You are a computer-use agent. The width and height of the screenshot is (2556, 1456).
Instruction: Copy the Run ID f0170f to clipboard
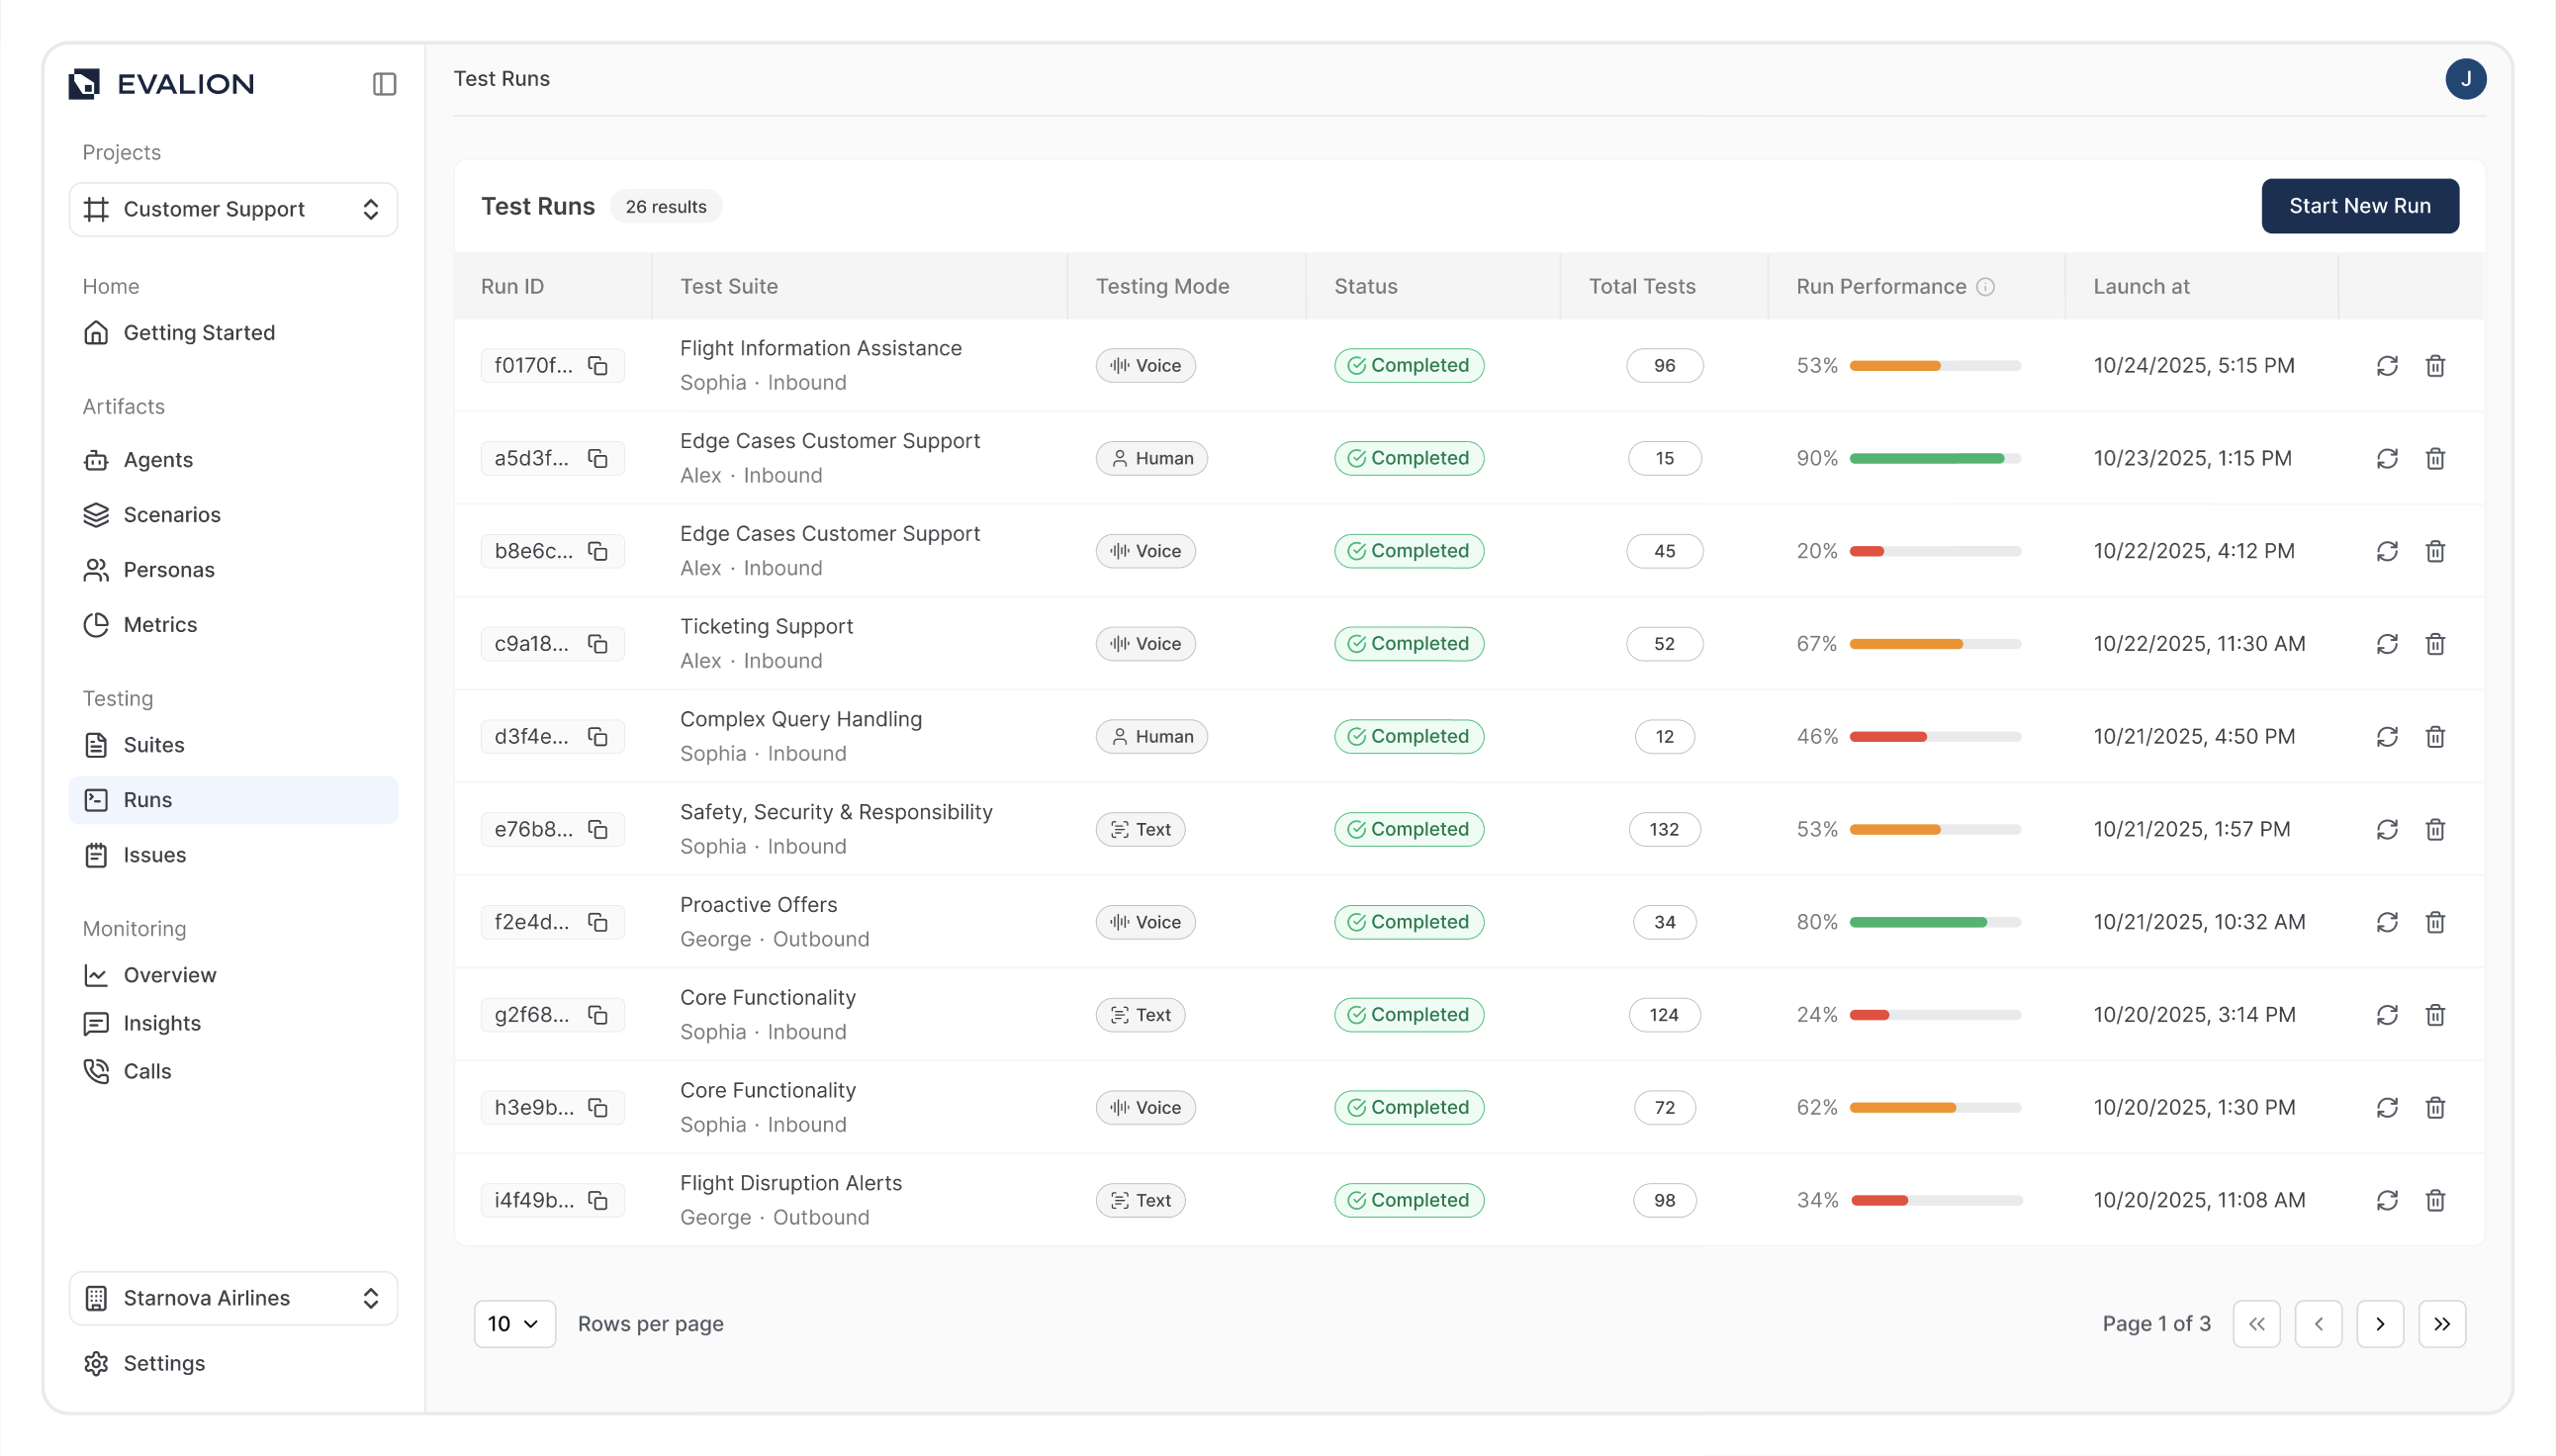tap(597, 365)
